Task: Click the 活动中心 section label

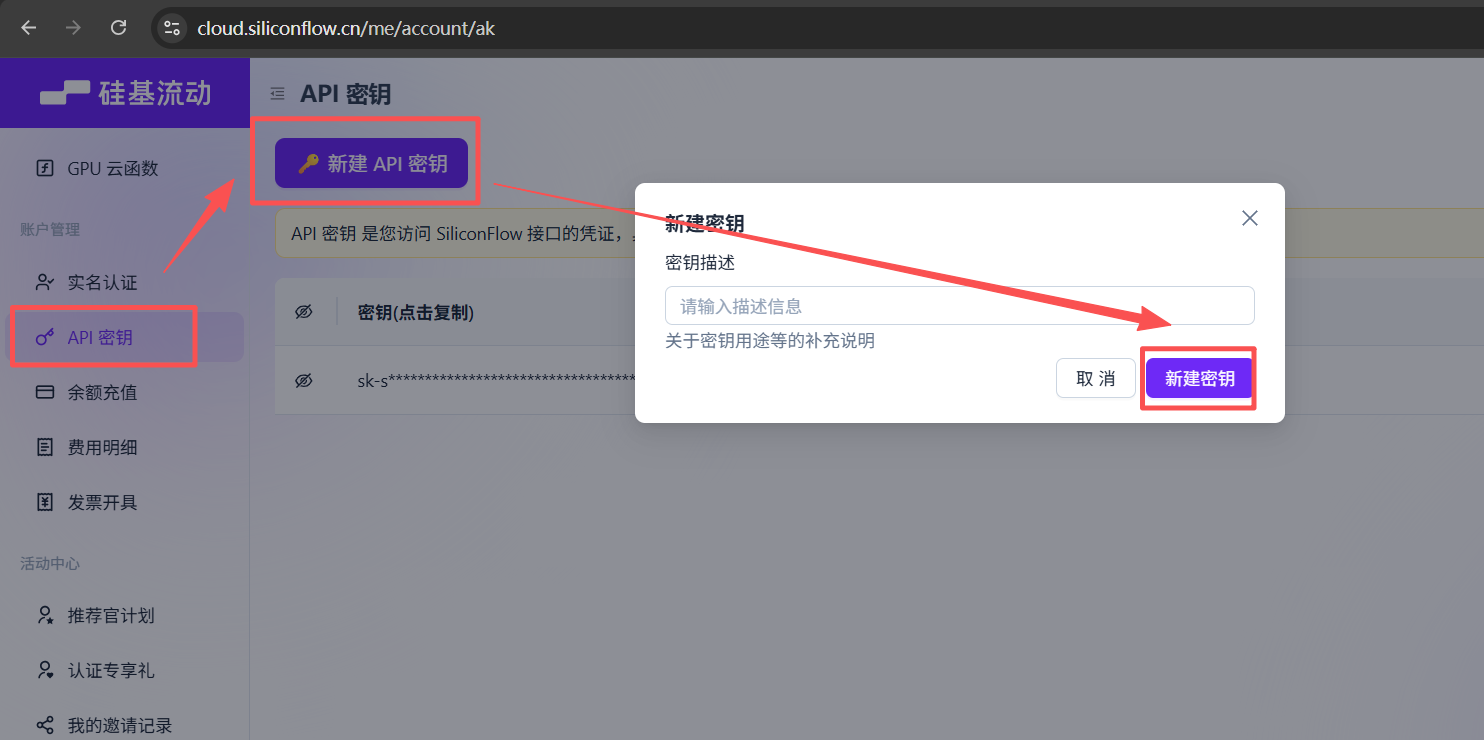Action: 50,563
